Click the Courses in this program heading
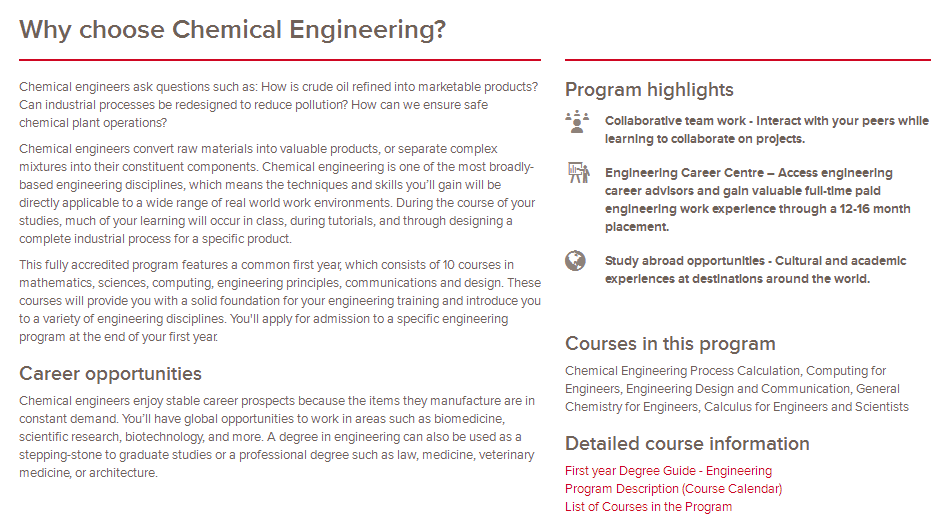Viewport: 944px width, 527px height. (x=670, y=344)
